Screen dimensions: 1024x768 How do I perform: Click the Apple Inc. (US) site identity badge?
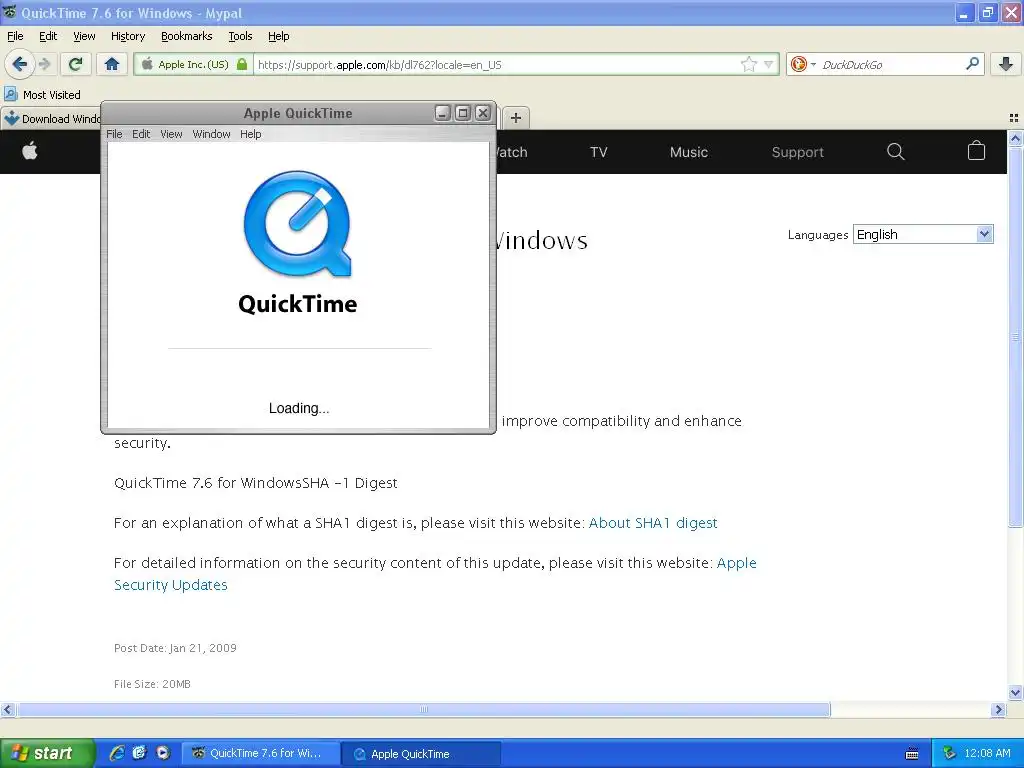click(x=194, y=64)
